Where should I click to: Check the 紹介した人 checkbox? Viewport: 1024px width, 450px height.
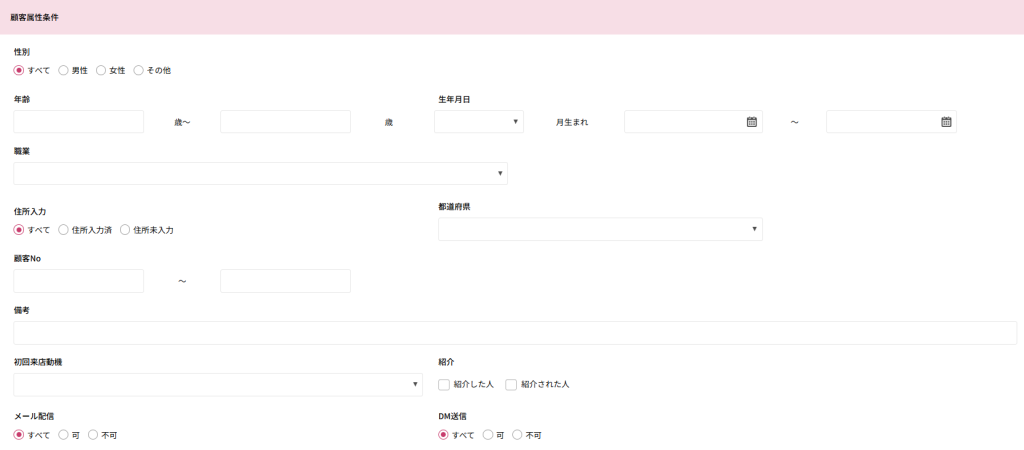(444, 384)
